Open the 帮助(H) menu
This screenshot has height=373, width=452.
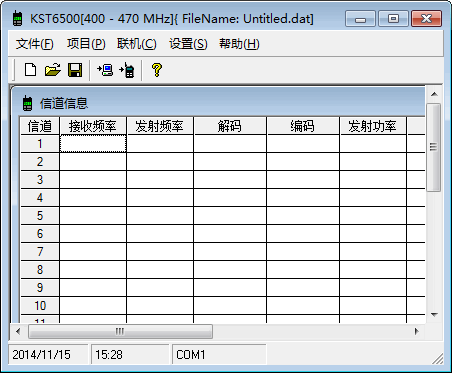[x=239, y=44]
